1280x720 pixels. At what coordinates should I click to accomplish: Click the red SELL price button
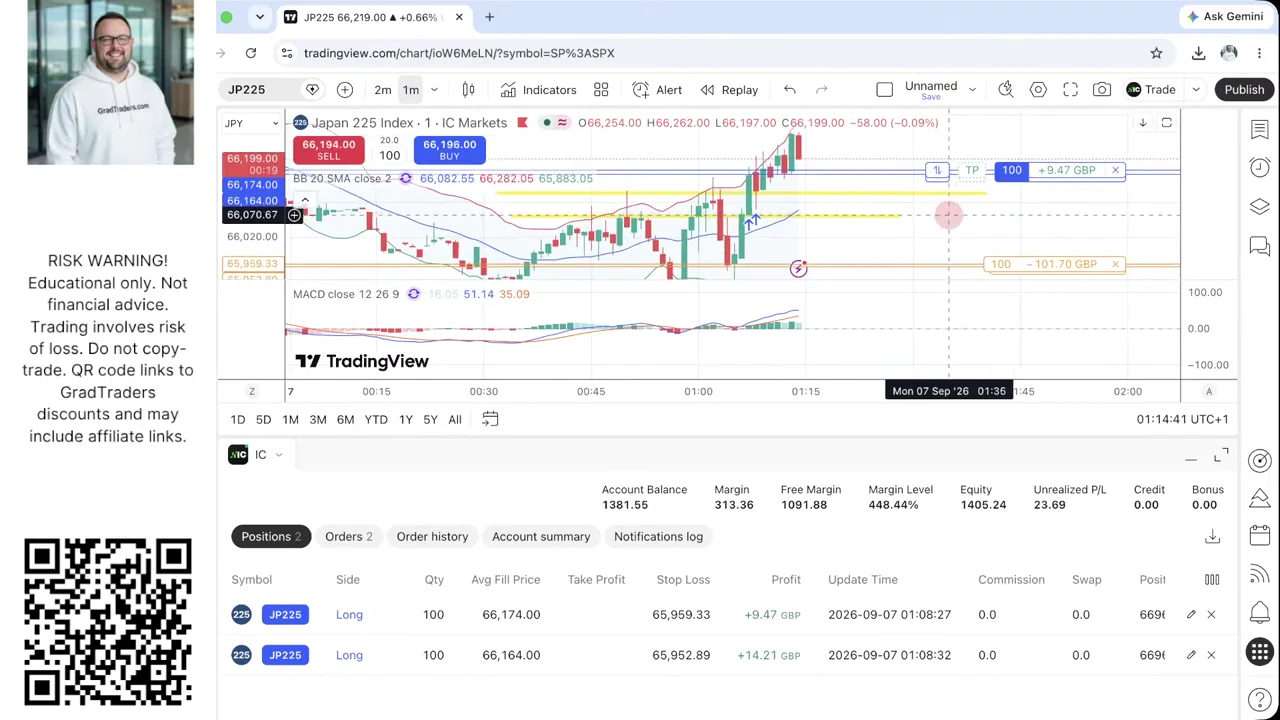(328, 151)
